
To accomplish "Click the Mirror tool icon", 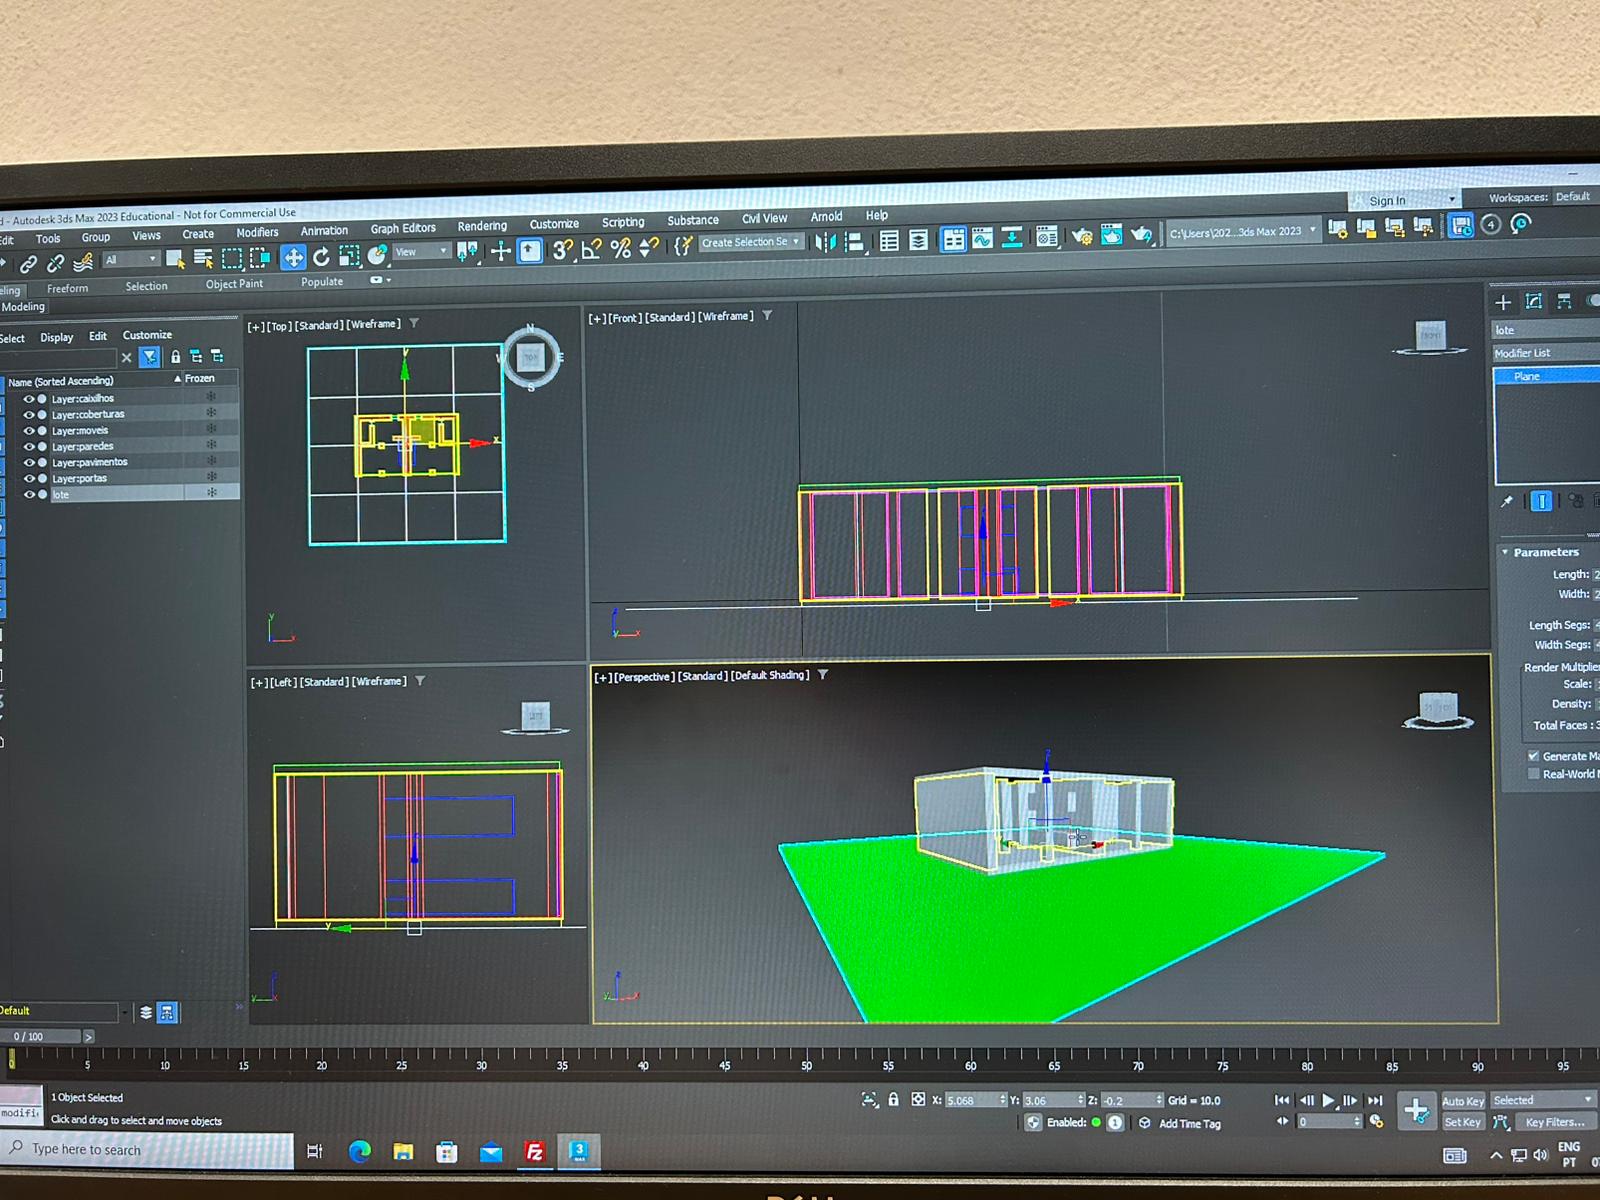I will click(825, 243).
